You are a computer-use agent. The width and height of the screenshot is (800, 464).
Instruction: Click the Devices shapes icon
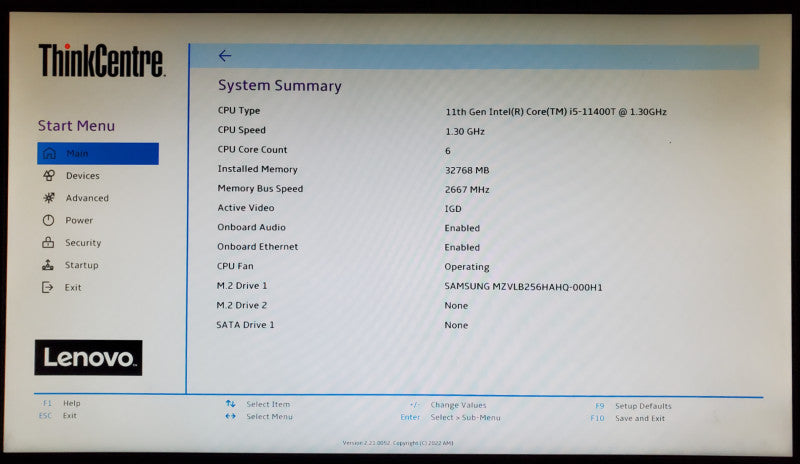coord(49,176)
